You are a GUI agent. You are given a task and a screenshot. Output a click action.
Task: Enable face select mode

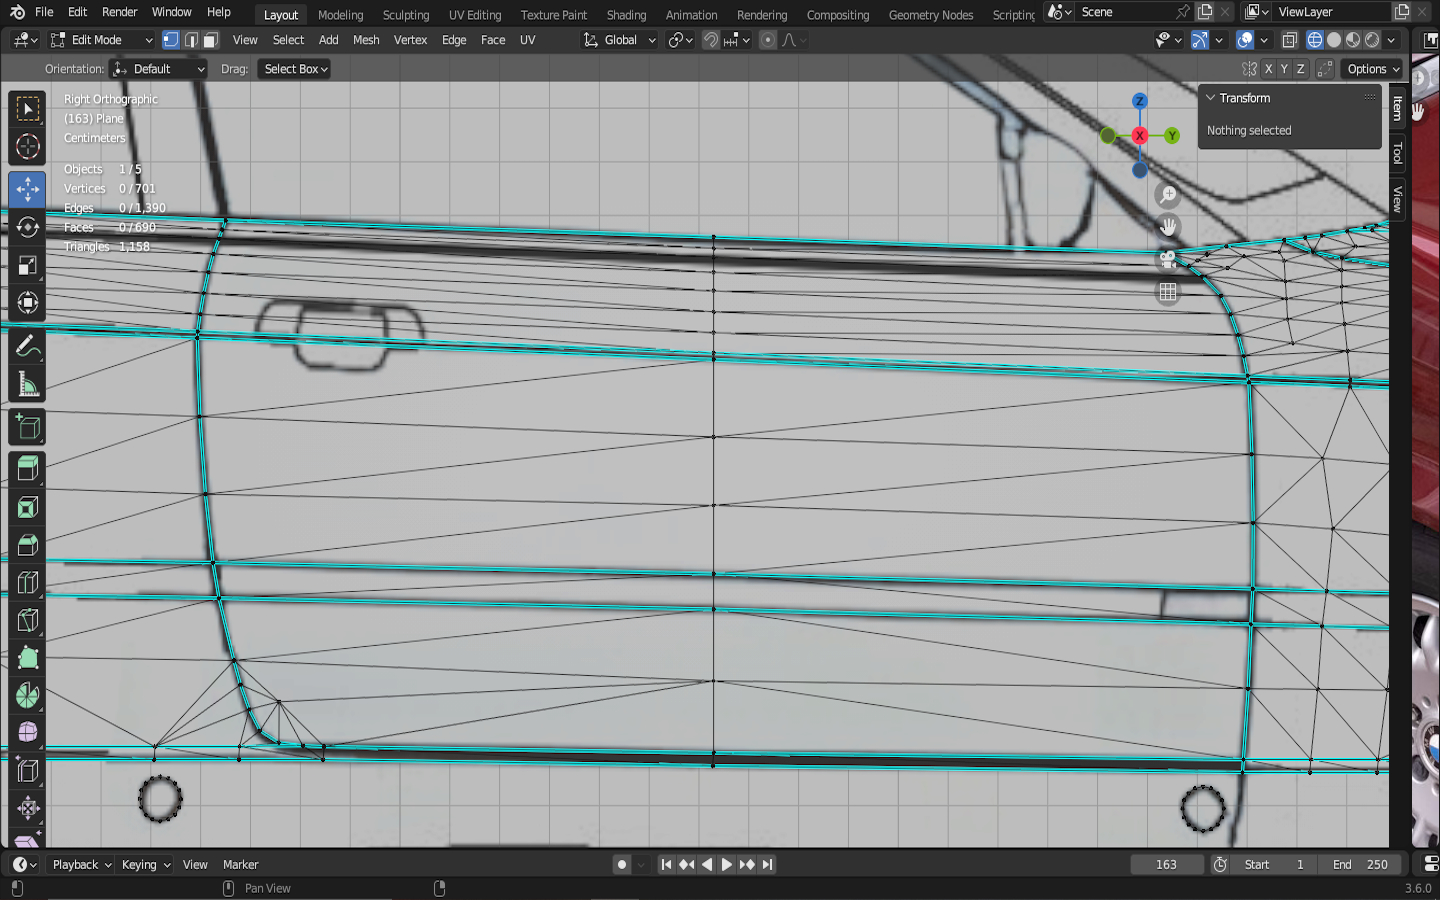210,40
